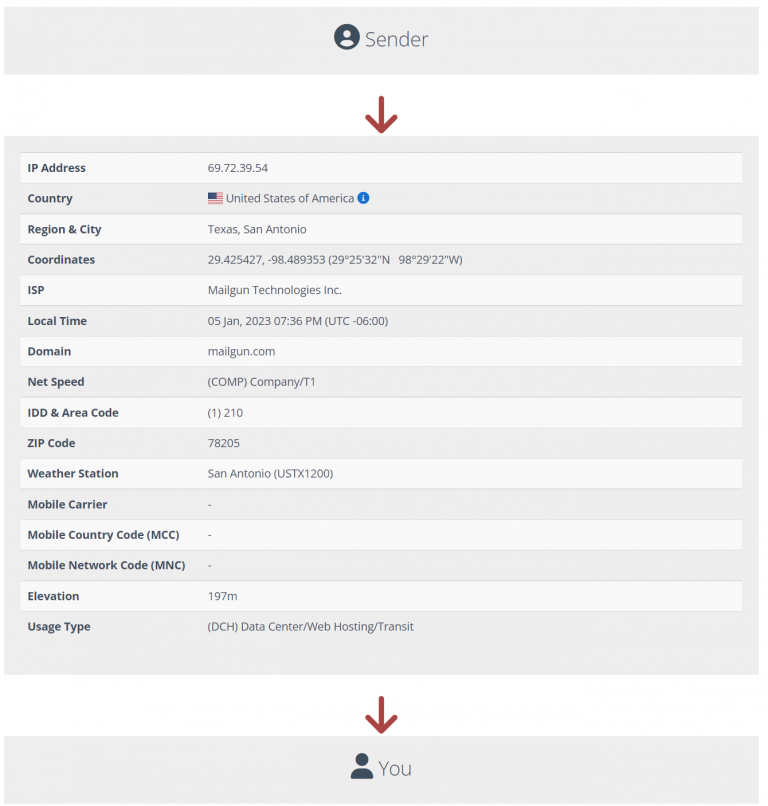Click the red arrow above You
Image resolution: width=768 pixels, height=806 pixels.
point(381,715)
